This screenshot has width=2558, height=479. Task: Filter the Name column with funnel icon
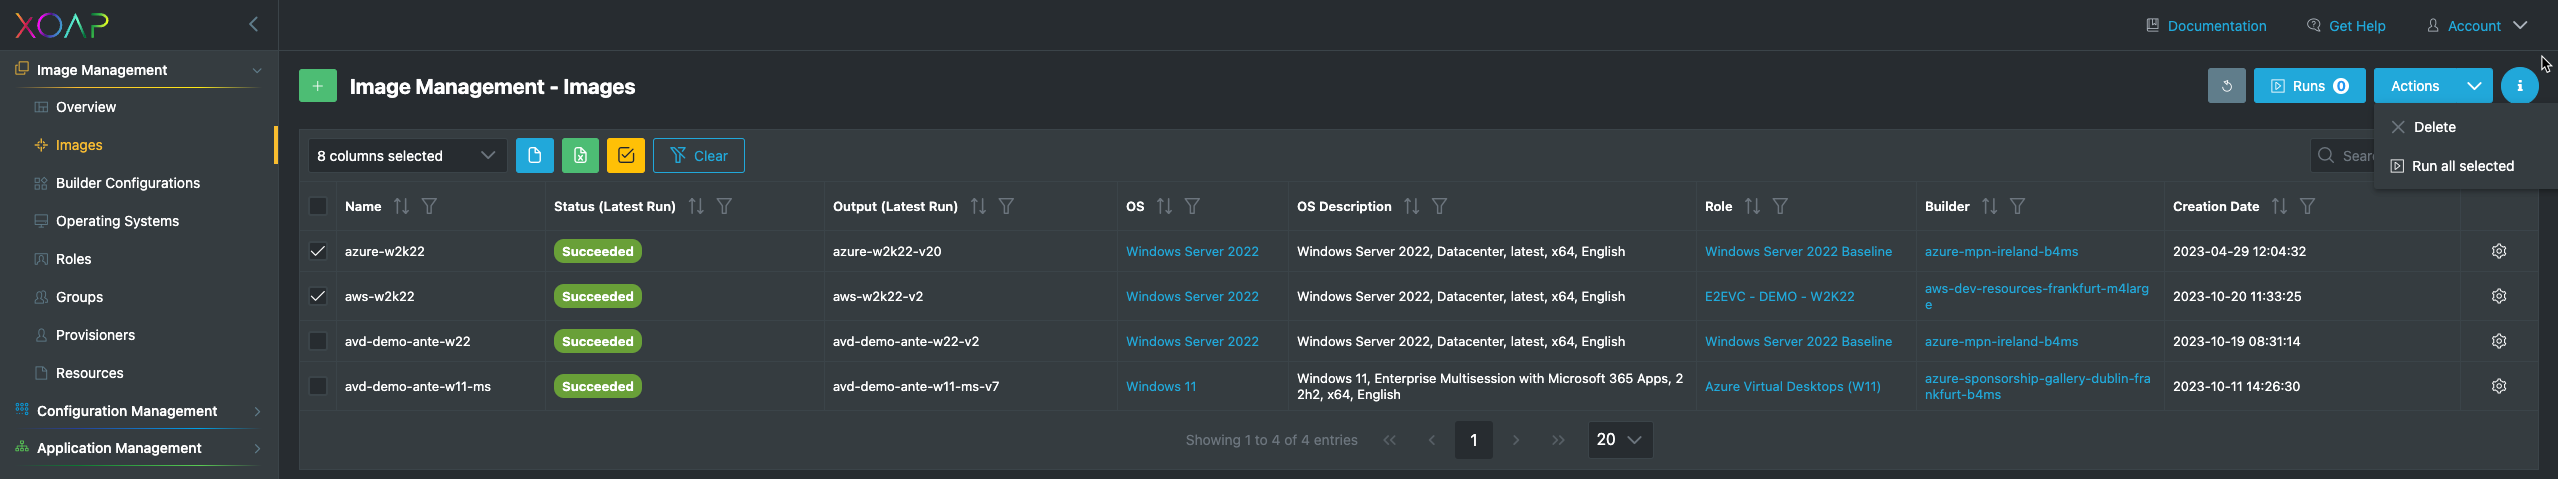(429, 206)
